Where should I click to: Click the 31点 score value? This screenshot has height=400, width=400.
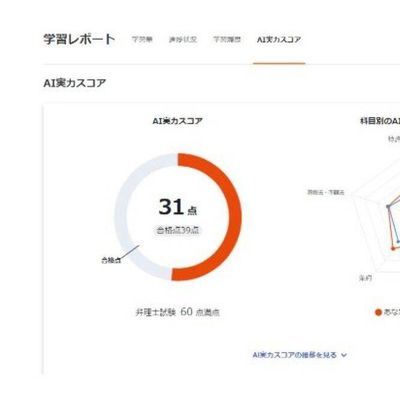coord(178,207)
